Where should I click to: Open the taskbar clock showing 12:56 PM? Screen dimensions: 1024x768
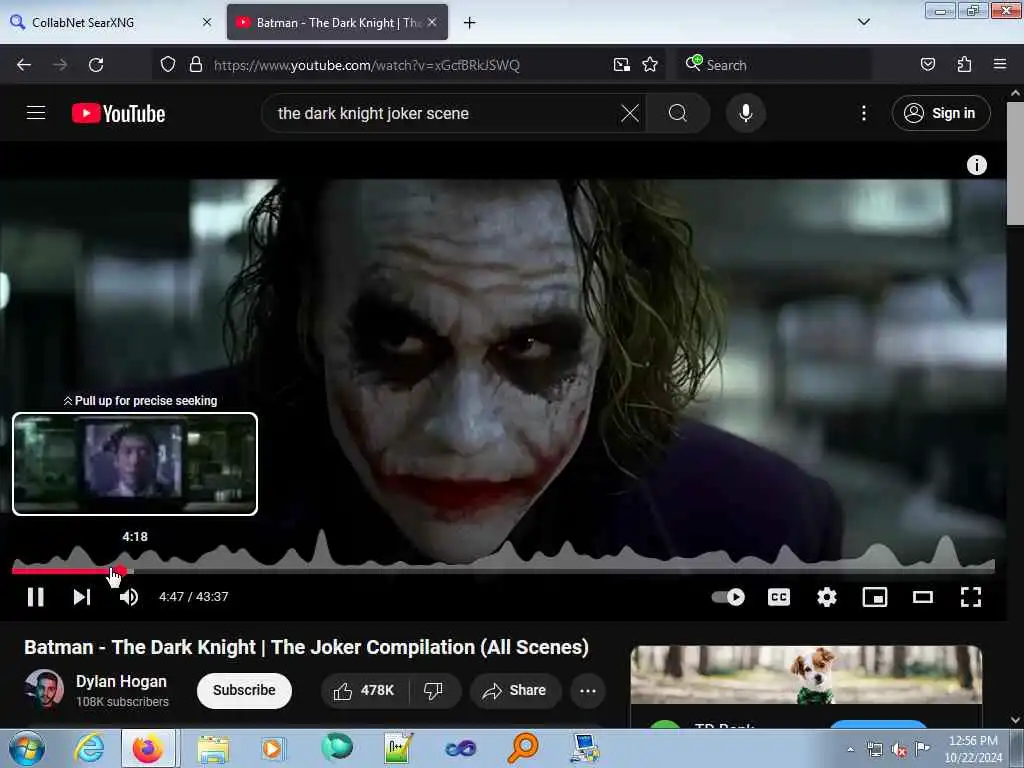coord(973,749)
